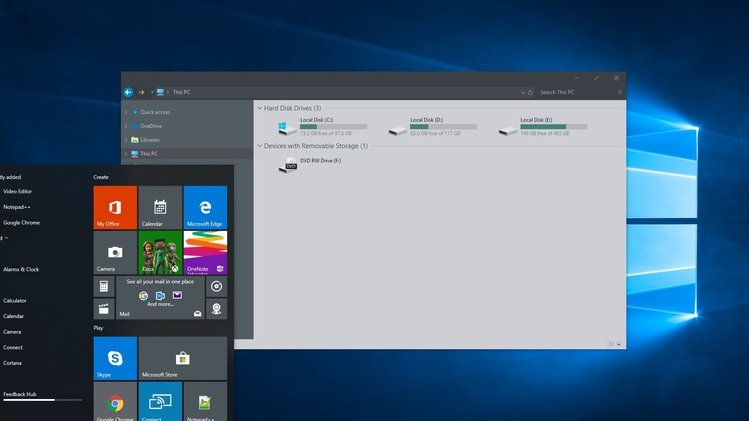Select the Local Disk (C:) drive icon
749x421 pixels.
pyautogui.click(x=287, y=128)
